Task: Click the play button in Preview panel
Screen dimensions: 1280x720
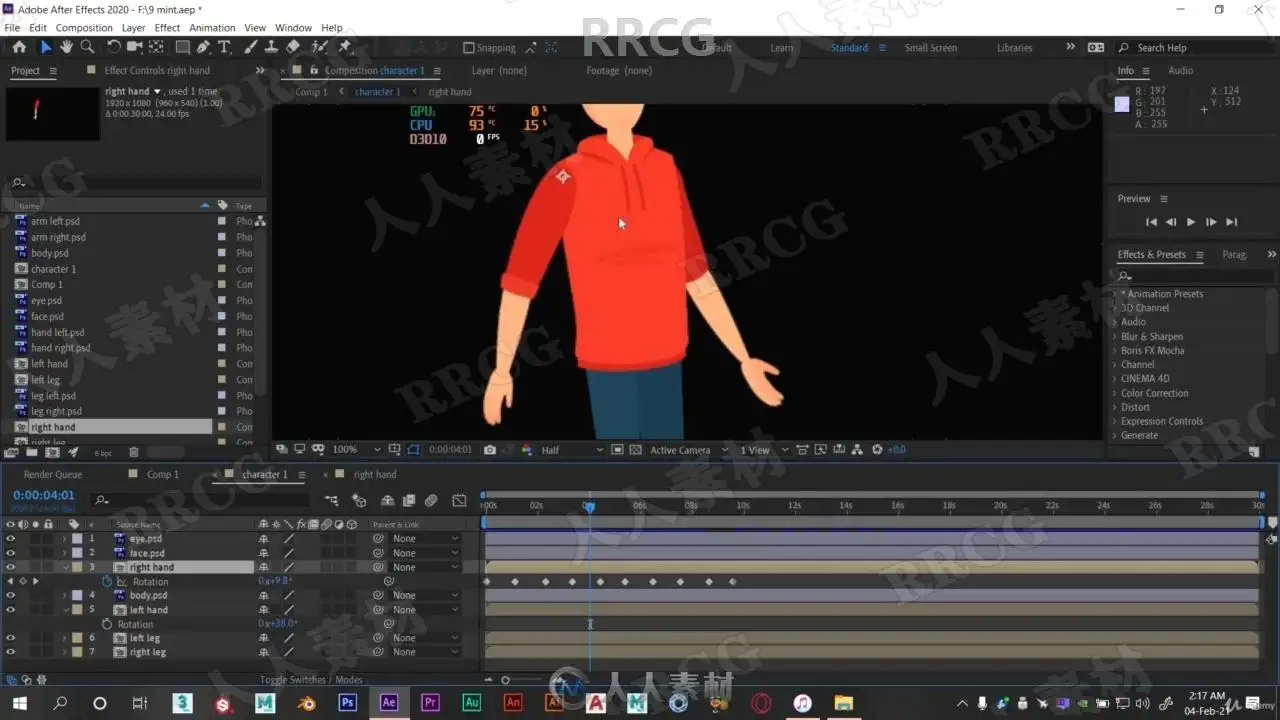Action: click(1190, 222)
